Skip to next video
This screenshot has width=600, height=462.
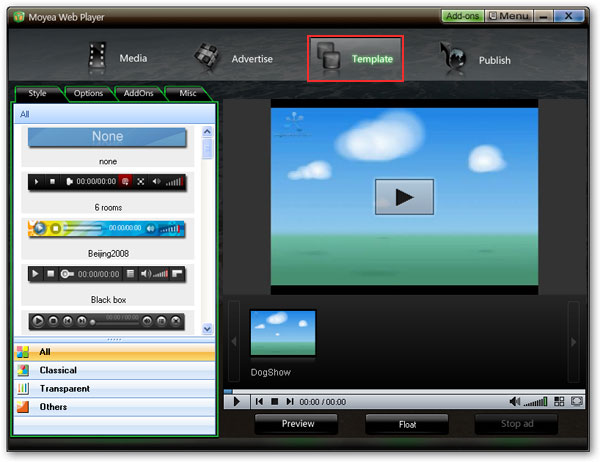(290, 402)
